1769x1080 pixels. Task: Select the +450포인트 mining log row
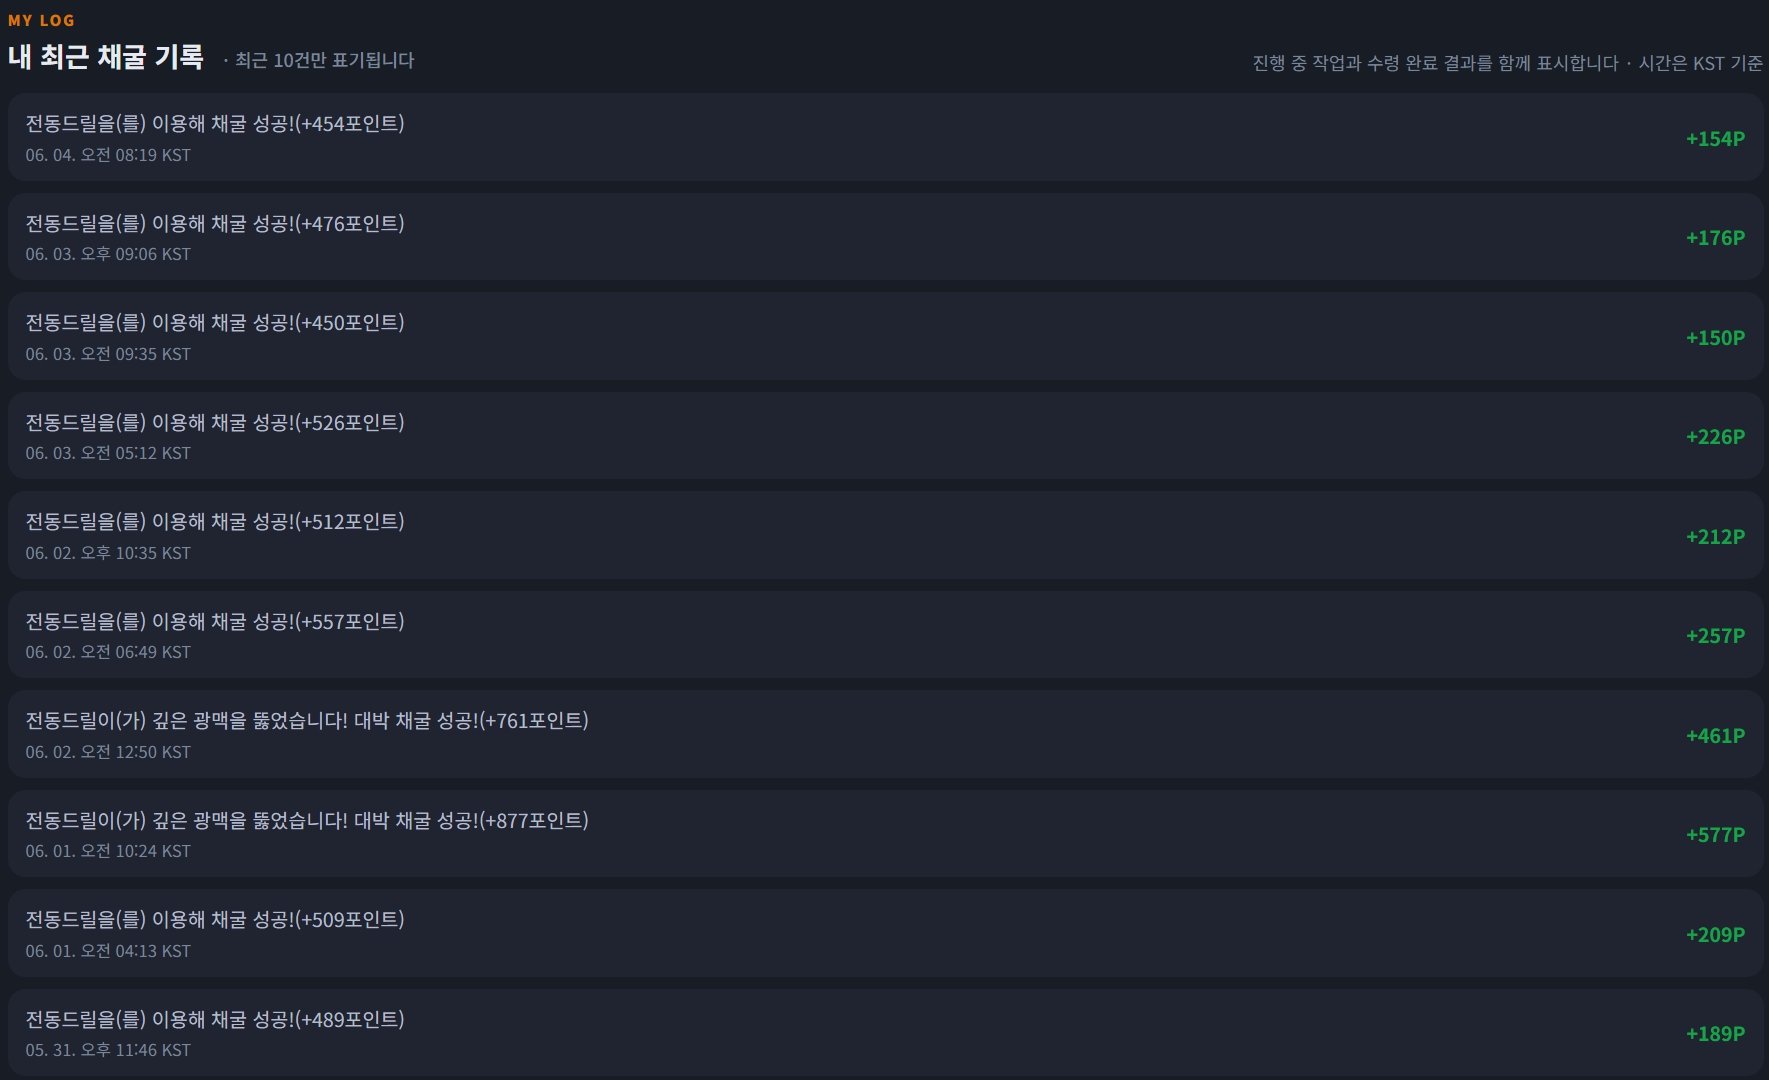(x=885, y=337)
